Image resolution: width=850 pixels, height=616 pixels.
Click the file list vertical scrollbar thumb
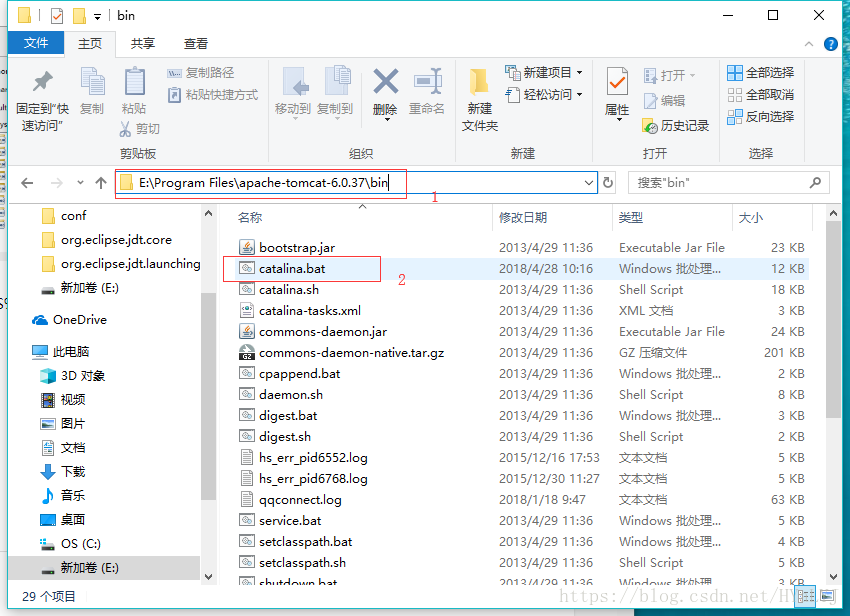[x=833, y=320]
